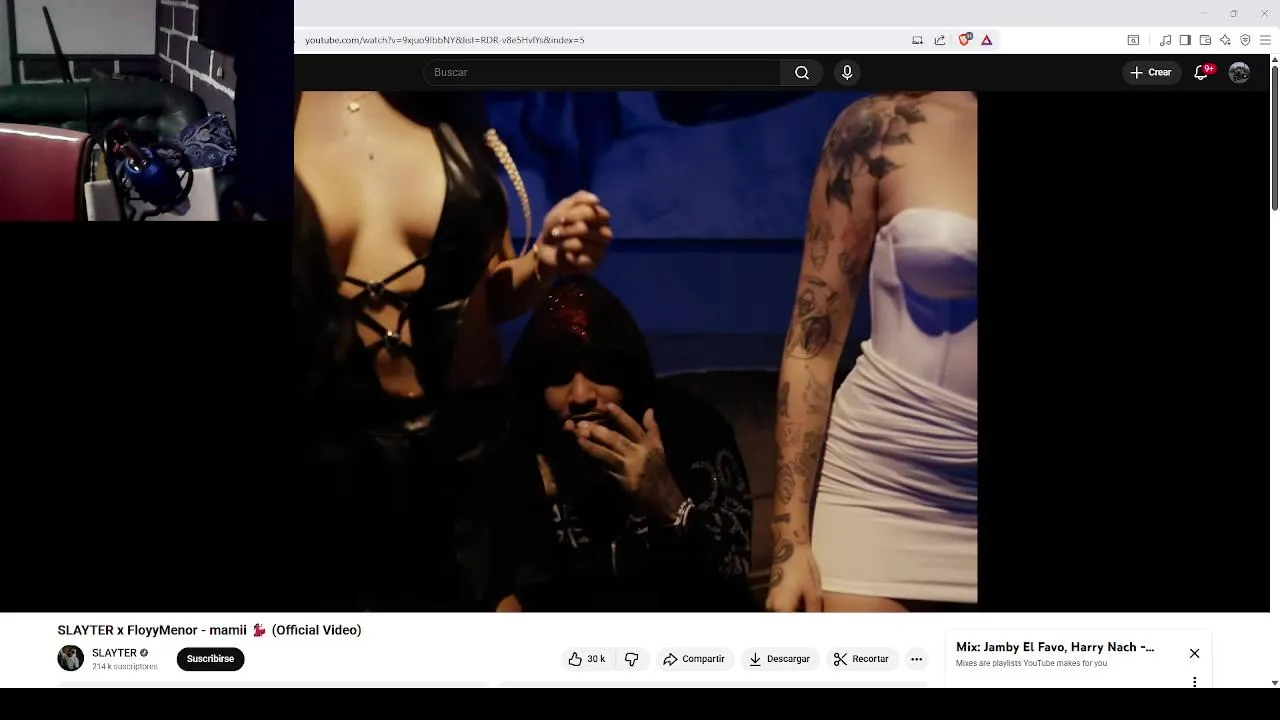Click Suscribirse to subscribe to SLAYTER
This screenshot has width=1280, height=720.
point(210,659)
